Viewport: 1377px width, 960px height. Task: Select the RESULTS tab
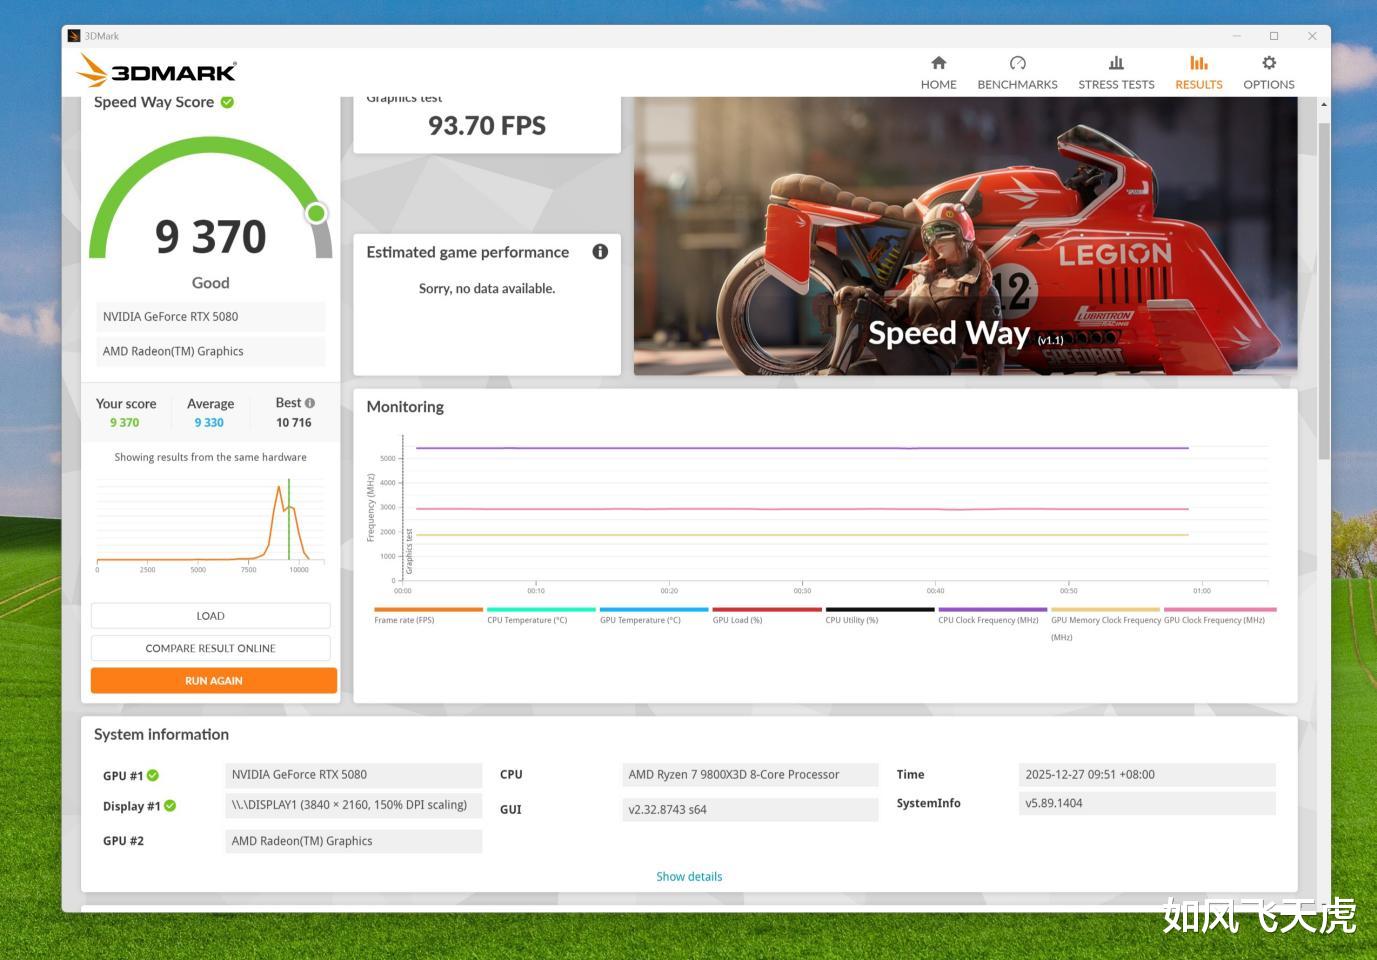pos(1198,73)
